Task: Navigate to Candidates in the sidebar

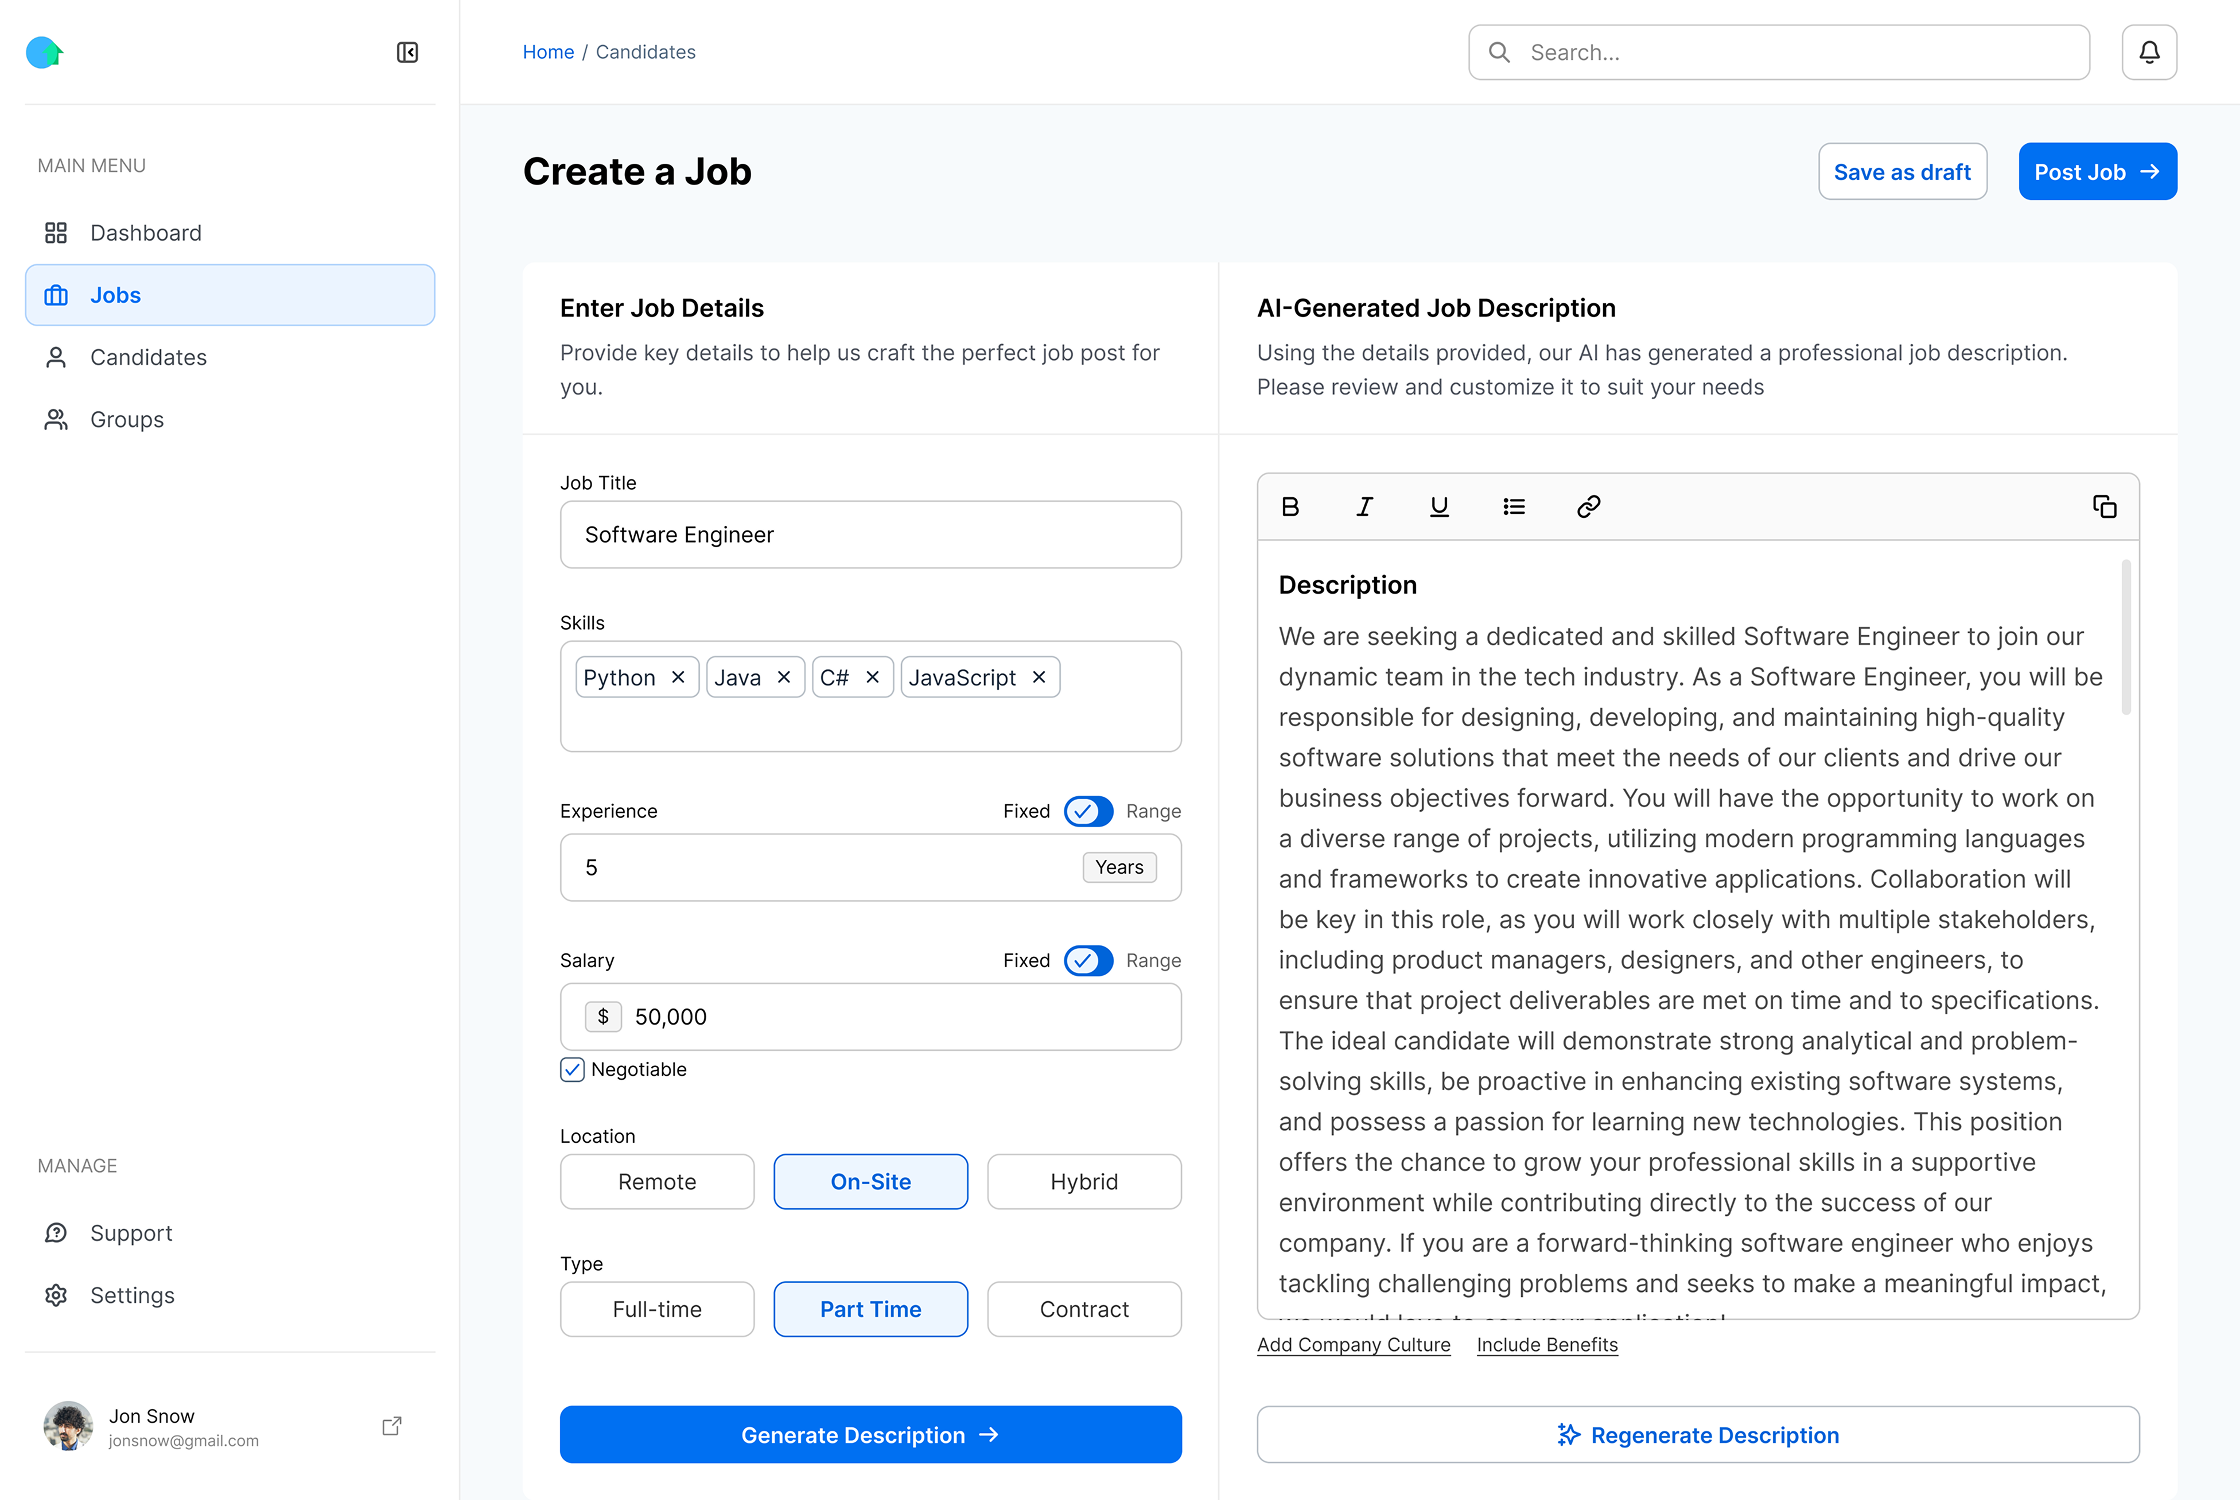Action: tap(148, 357)
